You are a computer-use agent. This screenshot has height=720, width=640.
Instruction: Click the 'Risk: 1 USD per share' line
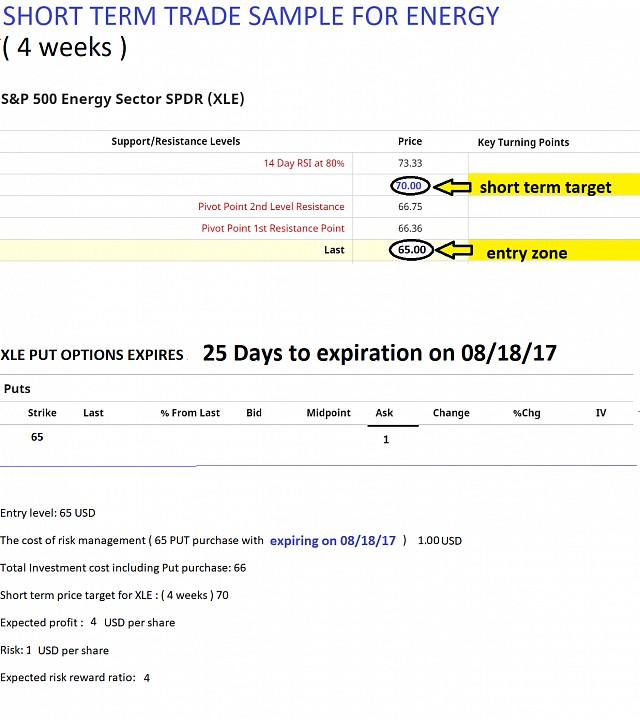[55, 650]
